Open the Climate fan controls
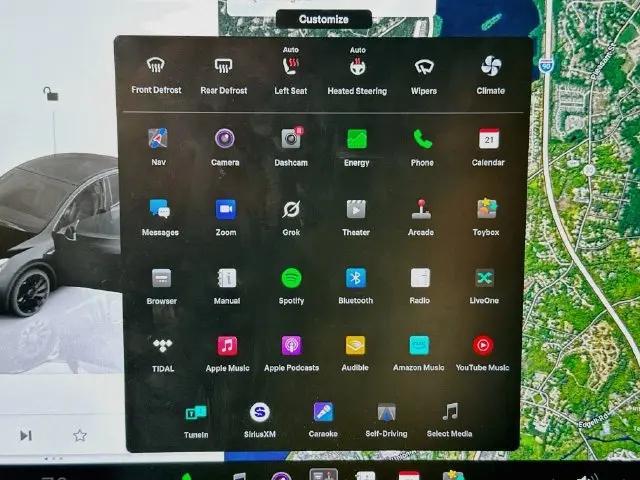 491,76
